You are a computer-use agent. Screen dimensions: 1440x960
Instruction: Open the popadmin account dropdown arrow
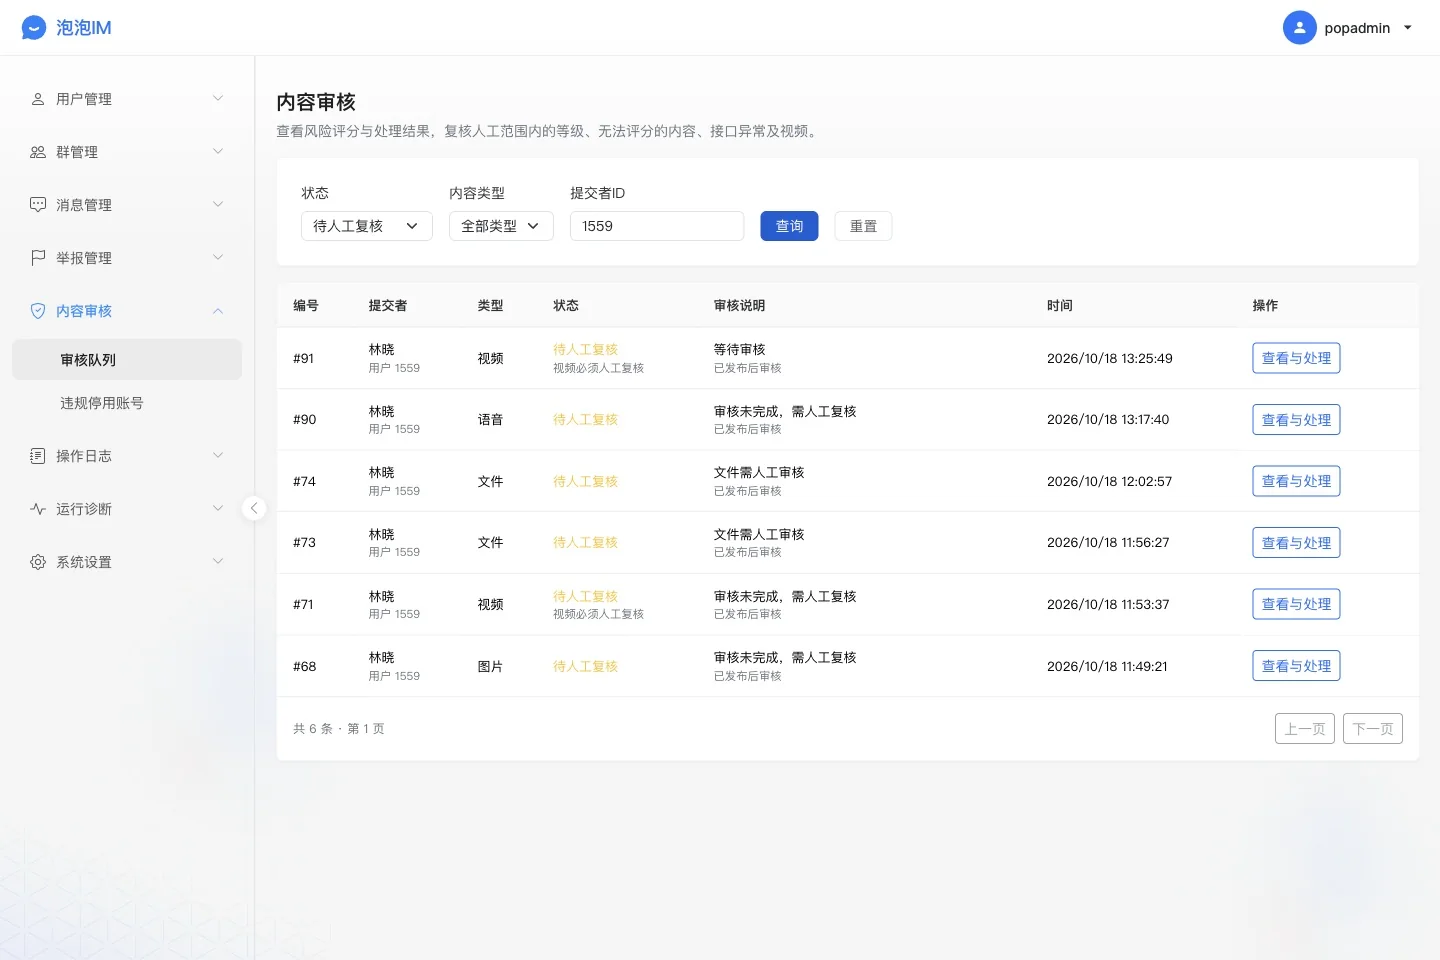click(1408, 28)
